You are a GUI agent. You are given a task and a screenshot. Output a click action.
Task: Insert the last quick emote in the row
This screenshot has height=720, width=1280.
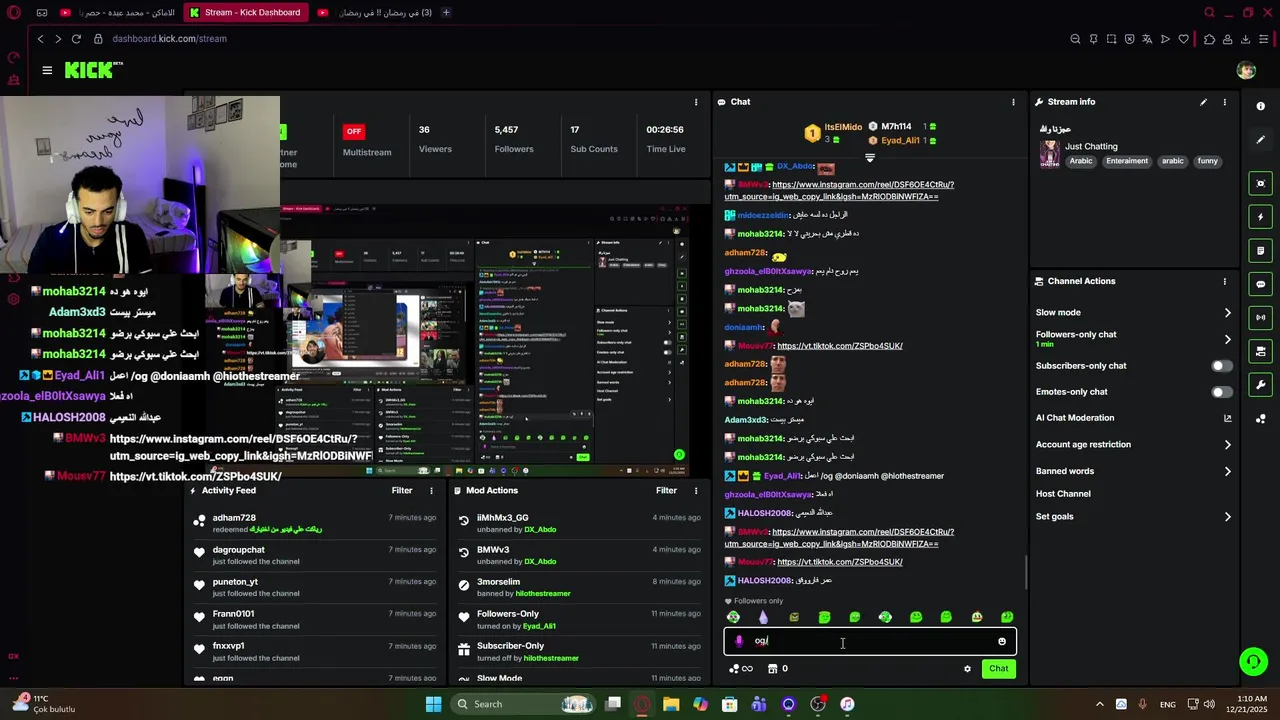[x=1007, y=617]
